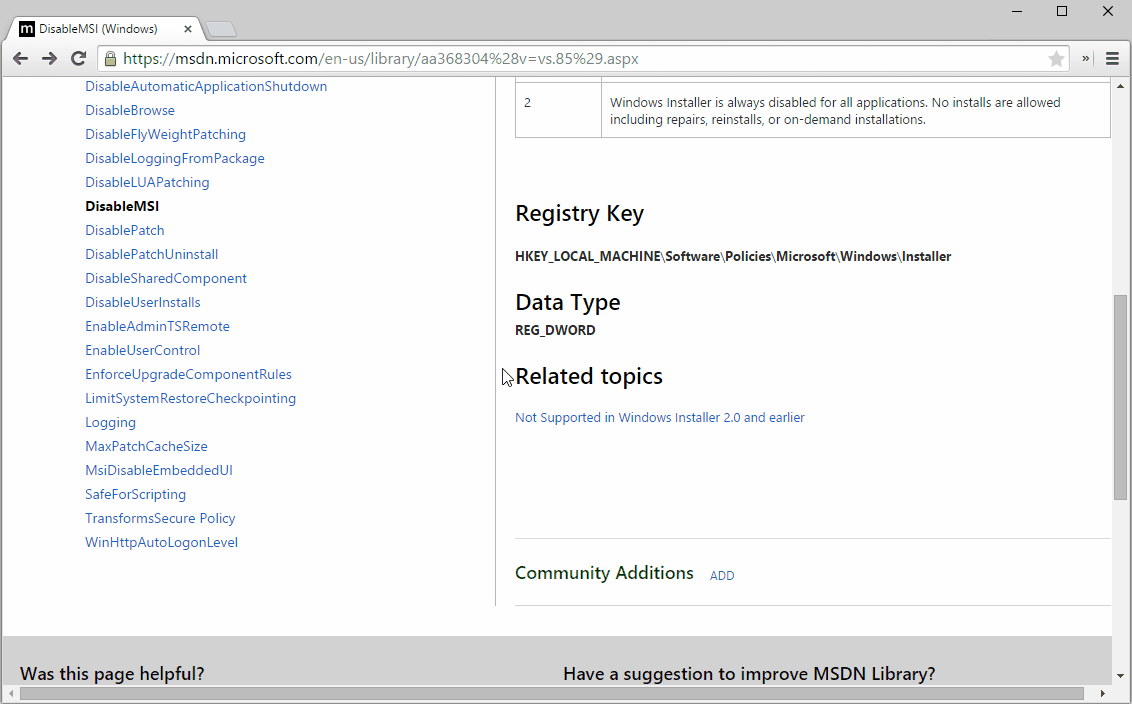Click the HKEY_LOCAL_MACHINE registry key path
Viewport: 1132px width, 704px height.
point(733,256)
